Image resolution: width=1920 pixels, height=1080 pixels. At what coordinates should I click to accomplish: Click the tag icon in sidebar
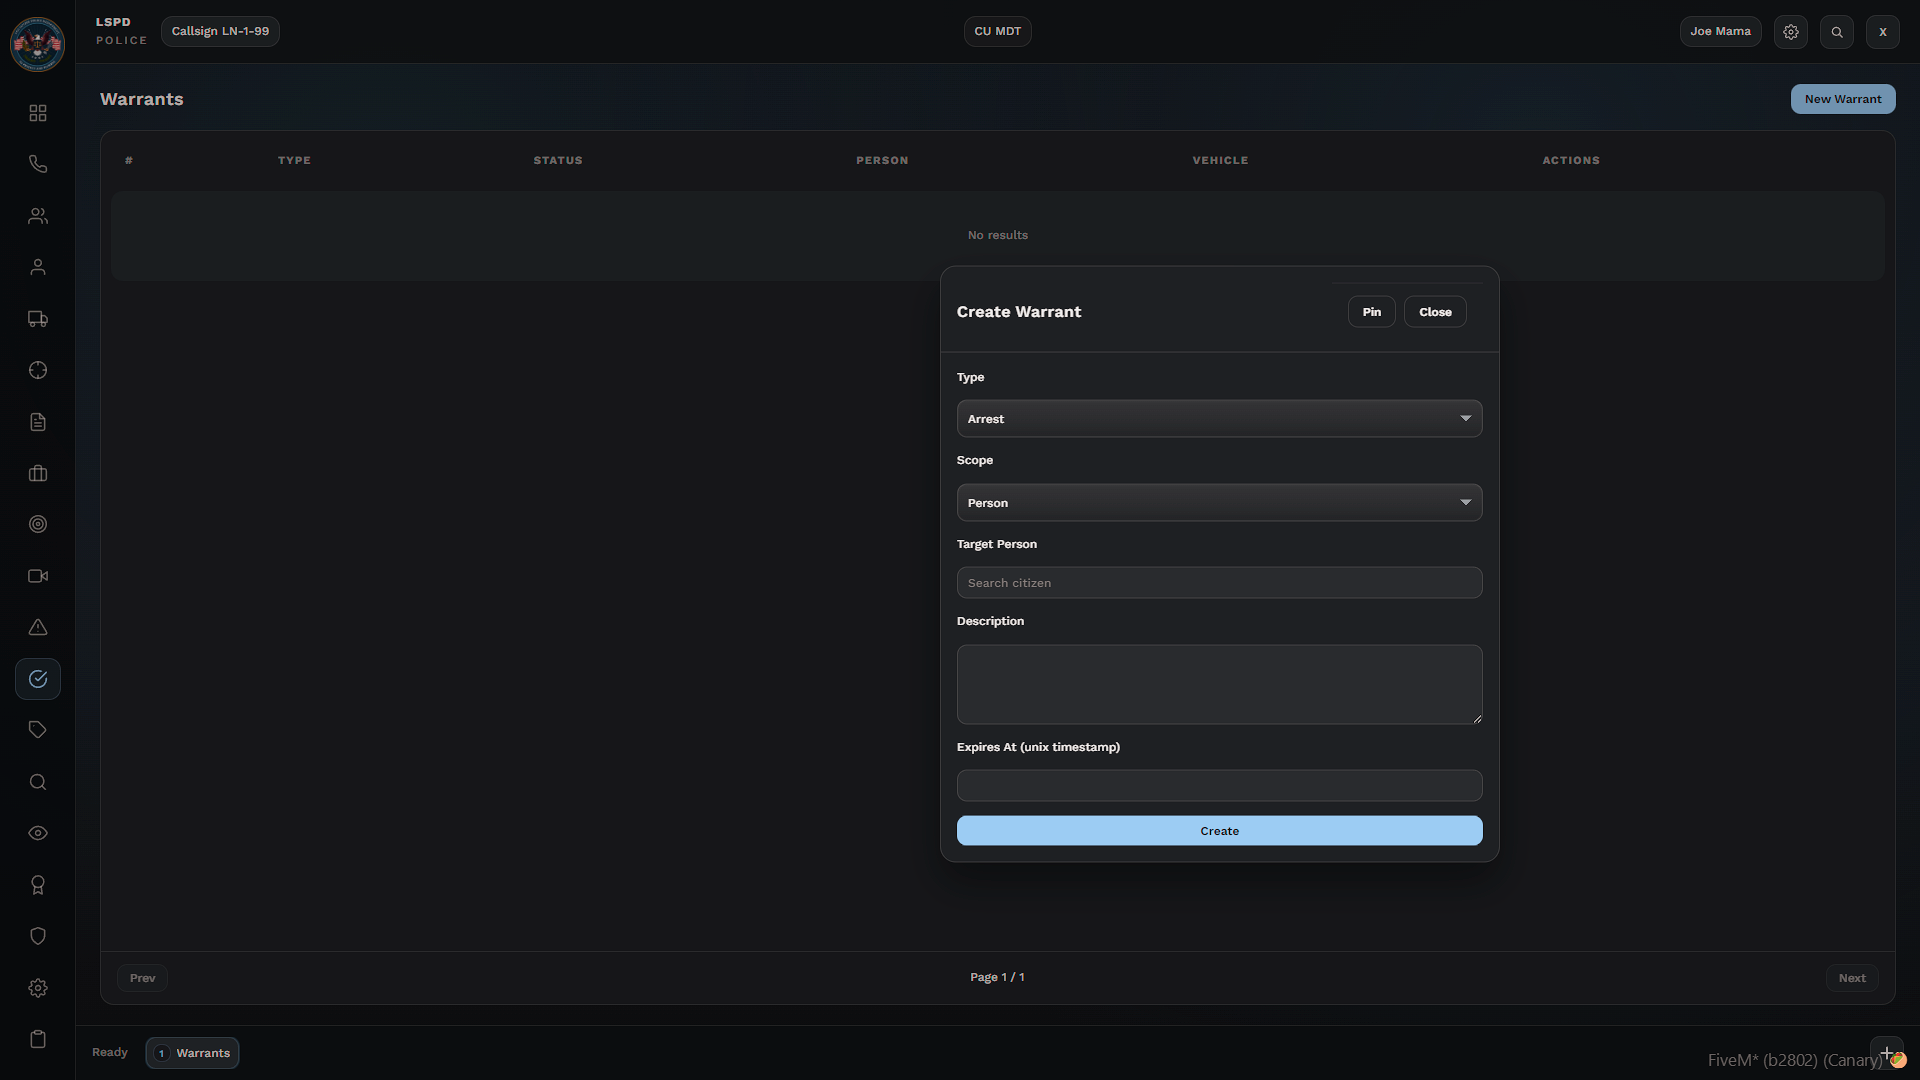pyautogui.click(x=38, y=730)
